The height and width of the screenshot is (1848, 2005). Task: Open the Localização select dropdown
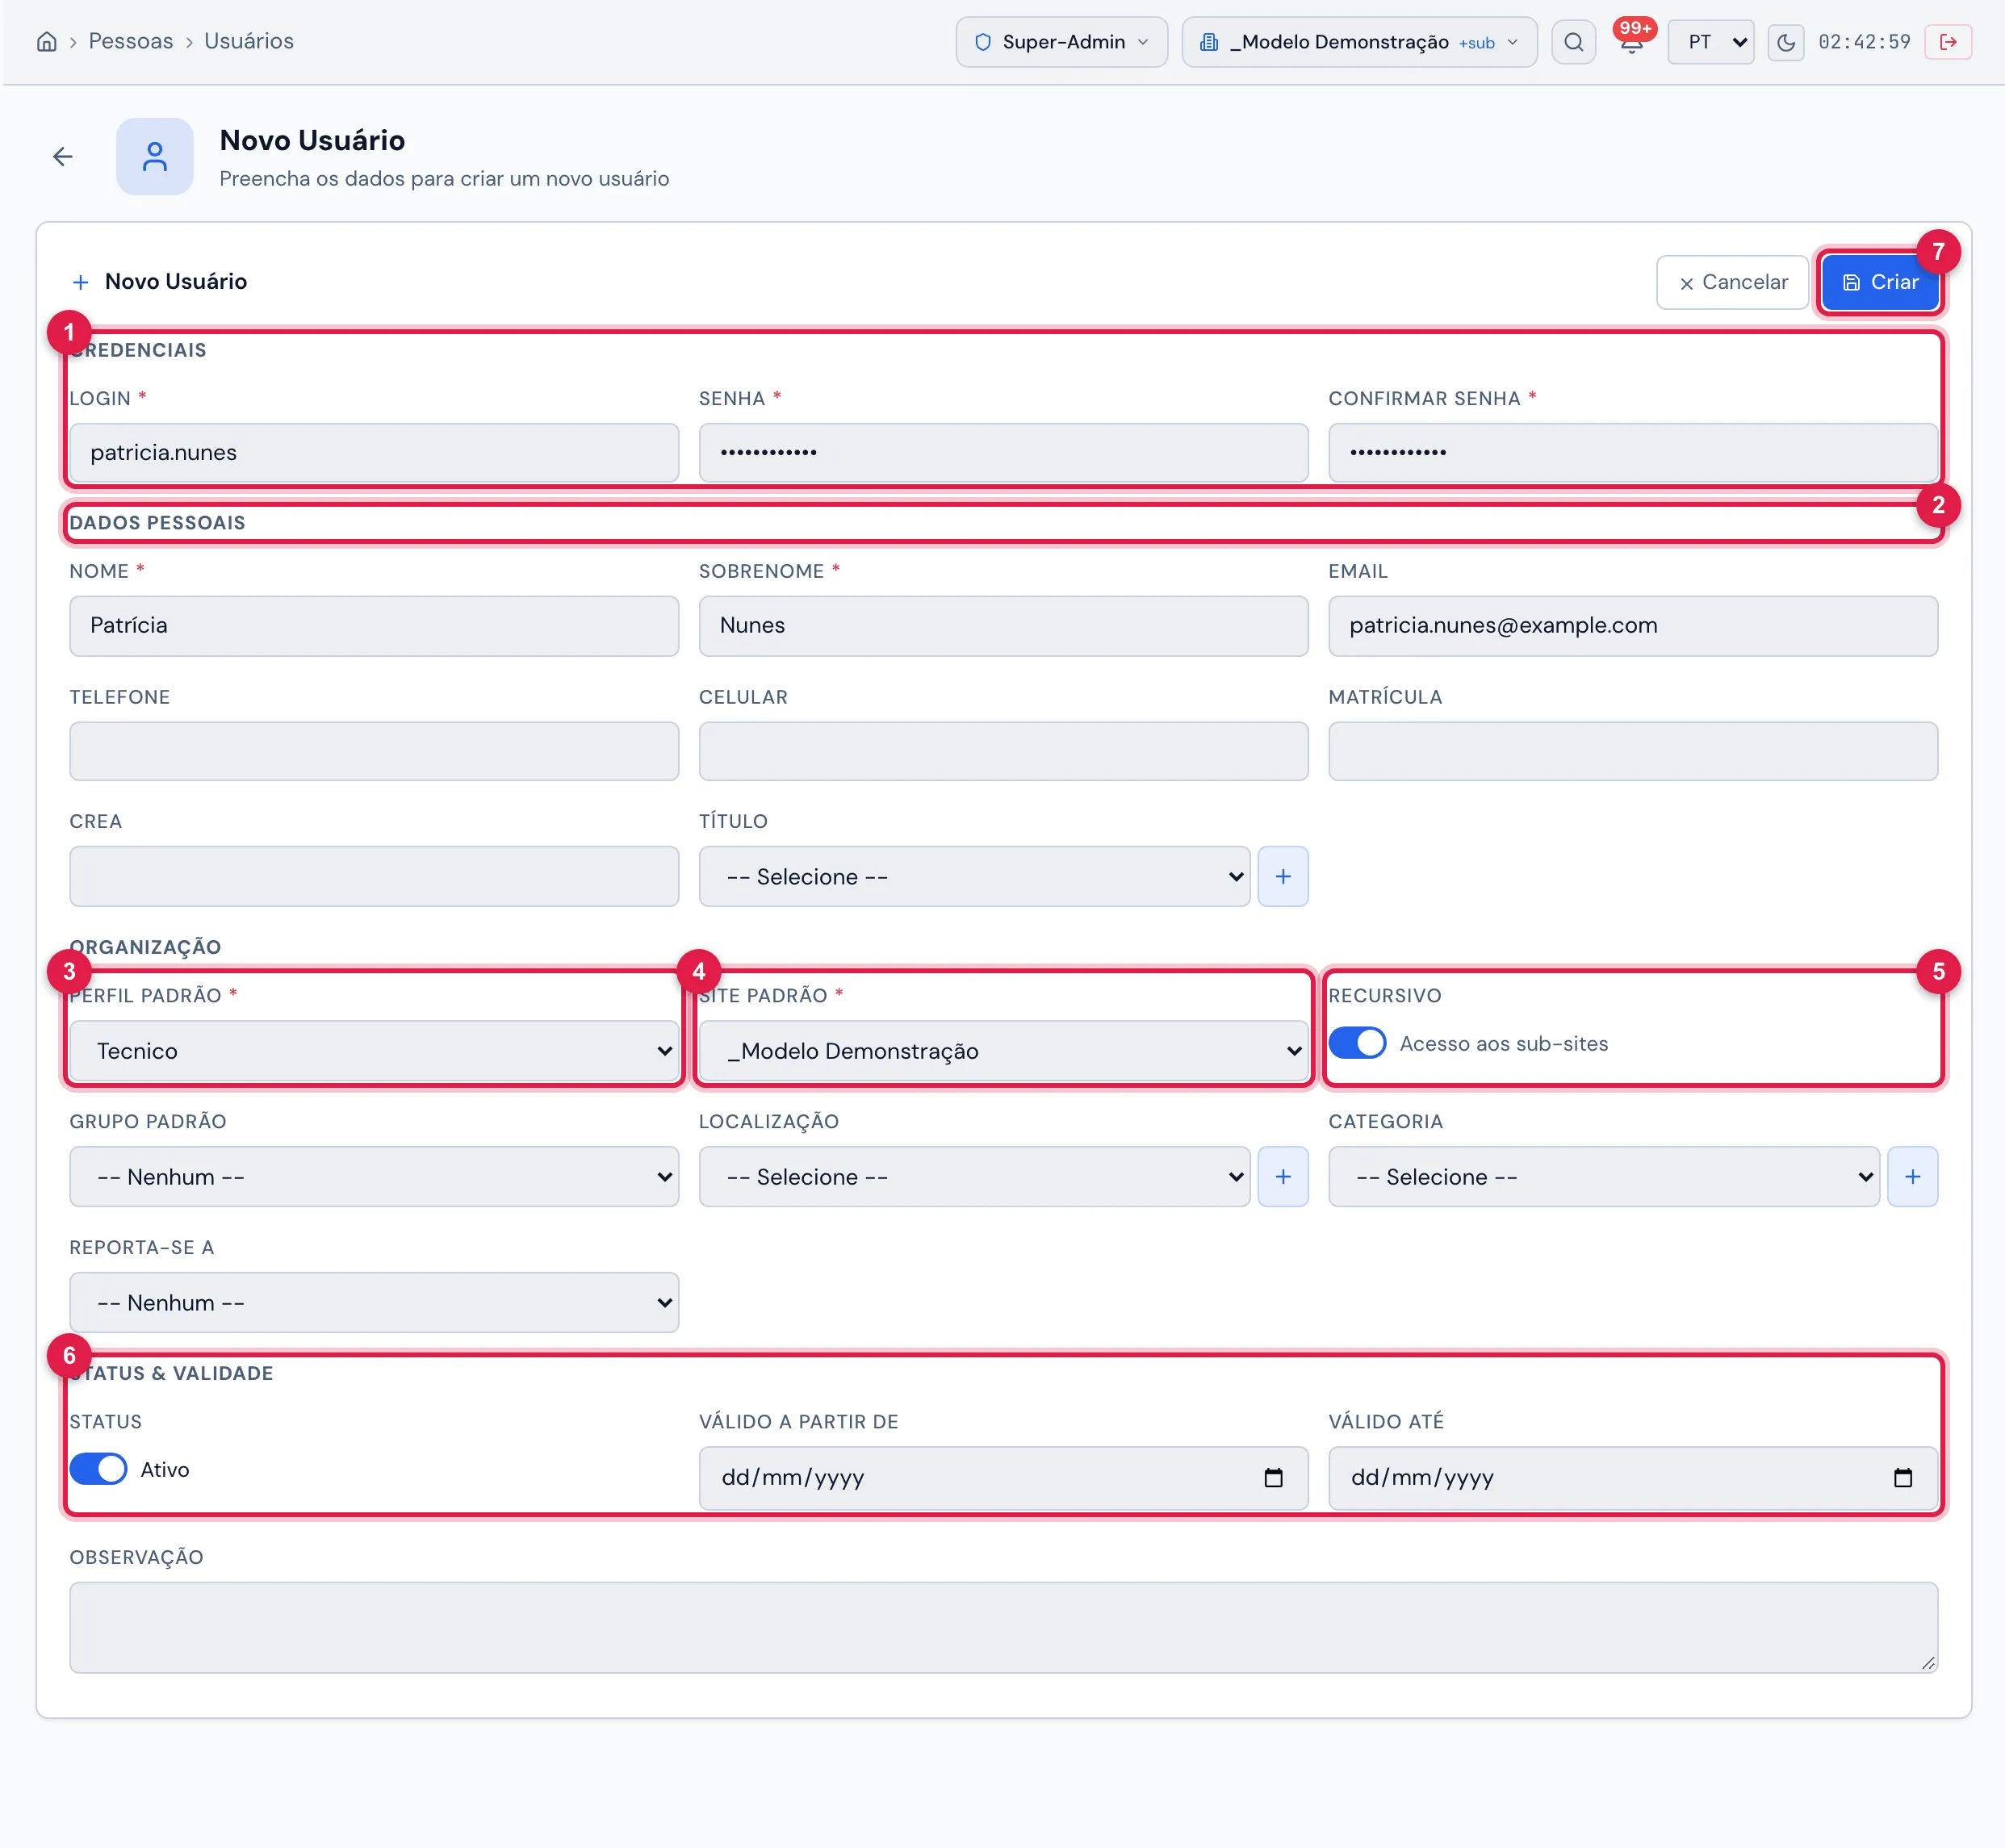click(x=974, y=1177)
